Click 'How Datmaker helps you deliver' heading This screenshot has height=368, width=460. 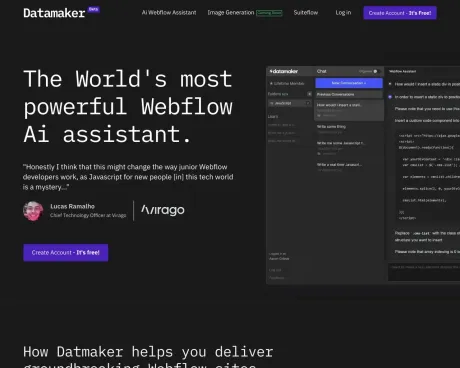click(x=148, y=356)
